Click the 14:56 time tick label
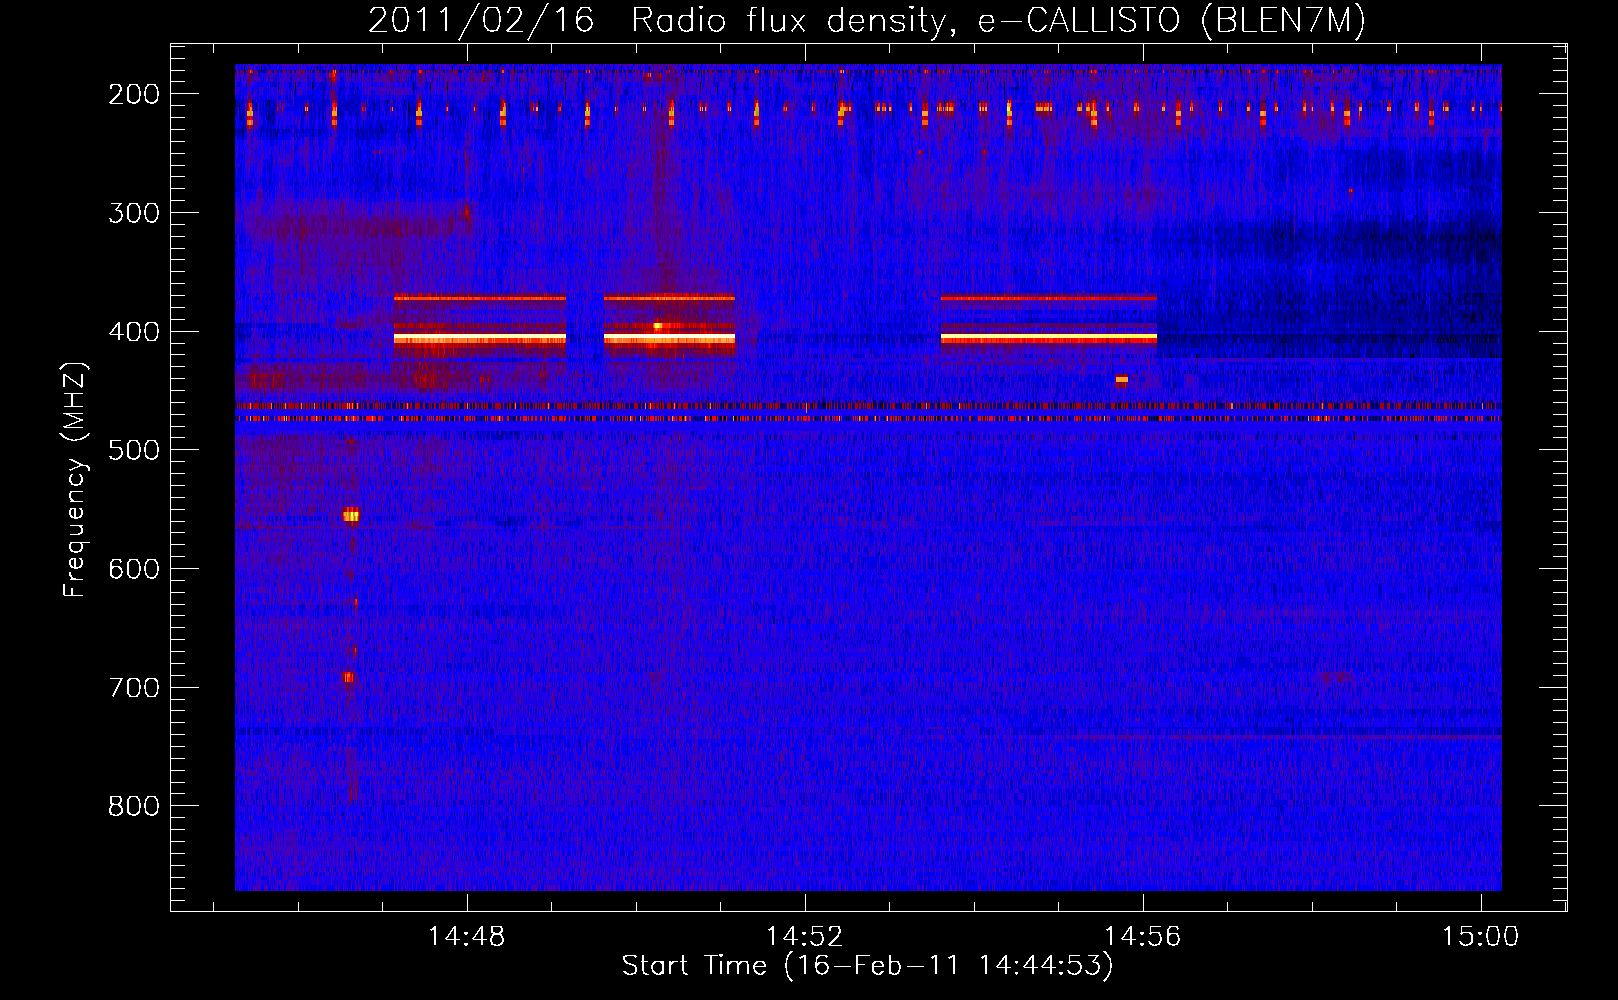Screen dimensions: 1618x1000 (x=1142, y=937)
